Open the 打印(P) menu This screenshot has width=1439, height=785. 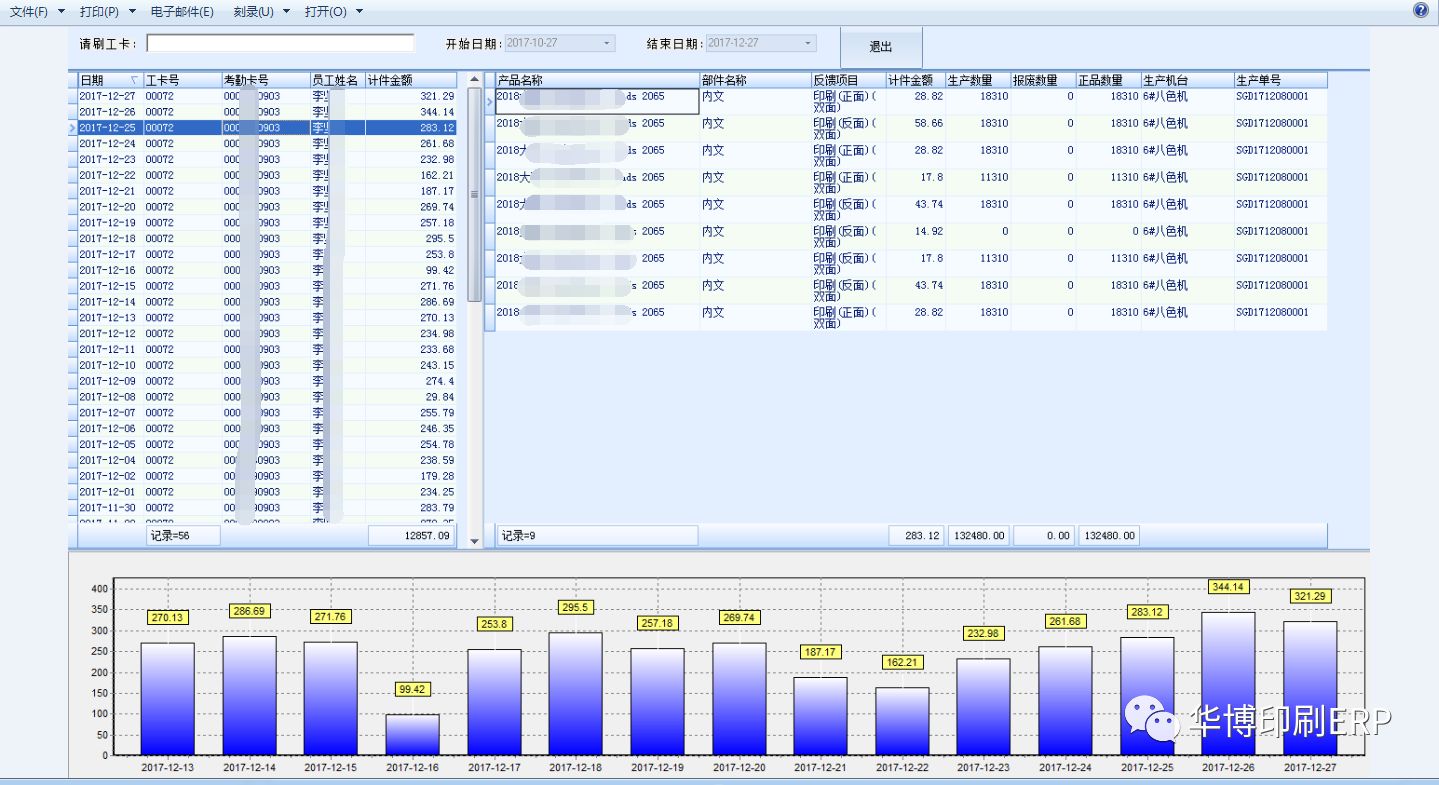(99, 11)
